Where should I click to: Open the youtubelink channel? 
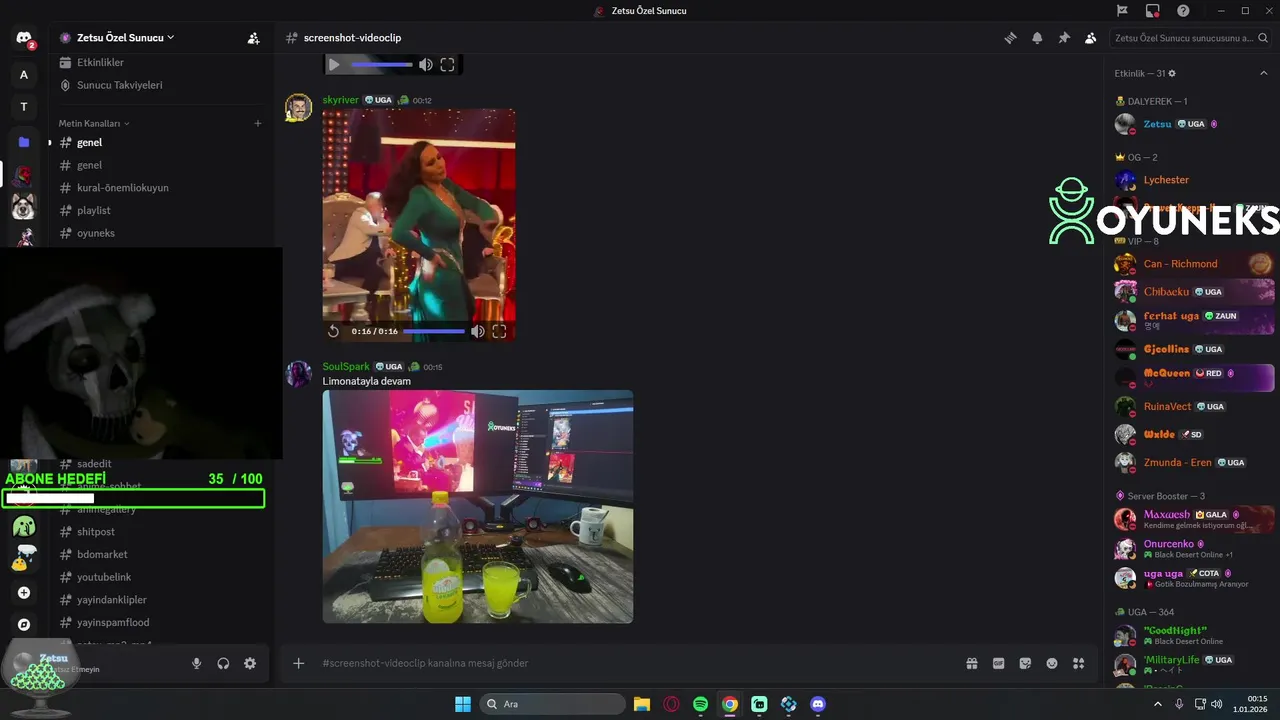104,577
